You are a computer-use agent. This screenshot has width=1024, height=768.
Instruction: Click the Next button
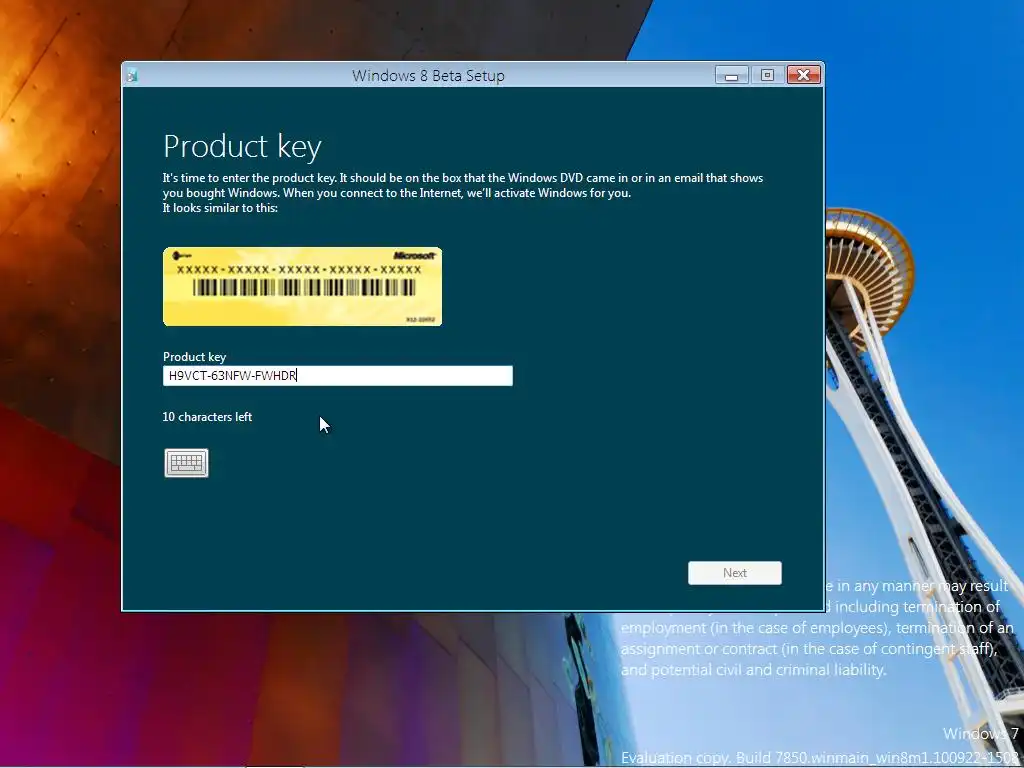735,573
